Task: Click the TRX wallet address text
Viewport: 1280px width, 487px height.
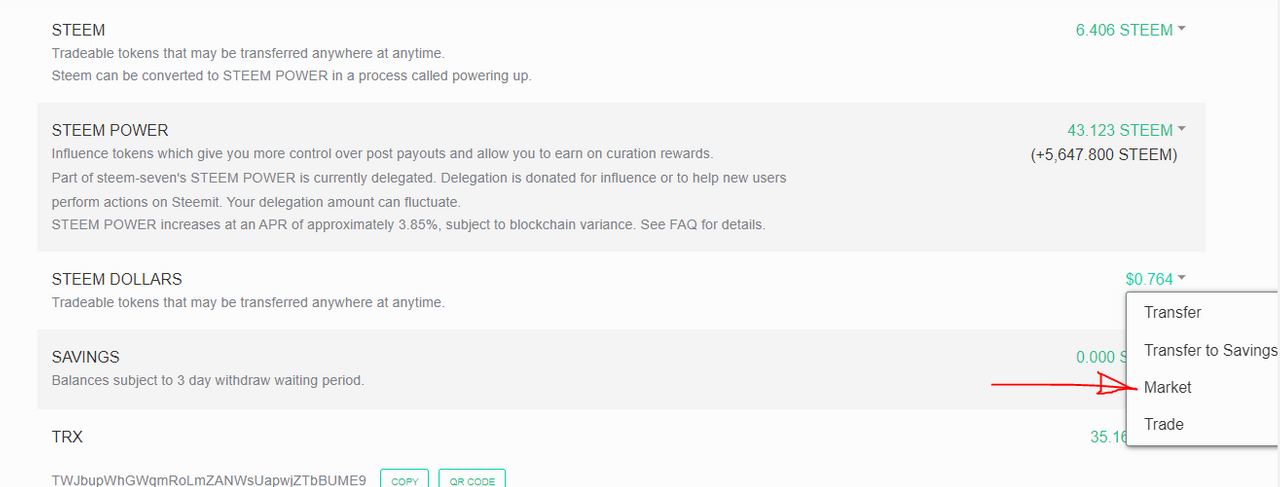Action: tap(209, 480)
